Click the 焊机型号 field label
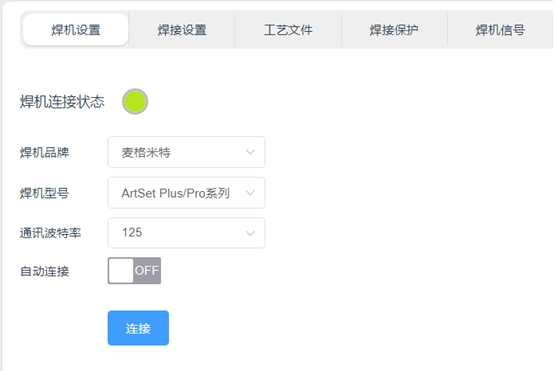Image resolution: width=554 pixels, height=371 pixels. coord(45,193)
